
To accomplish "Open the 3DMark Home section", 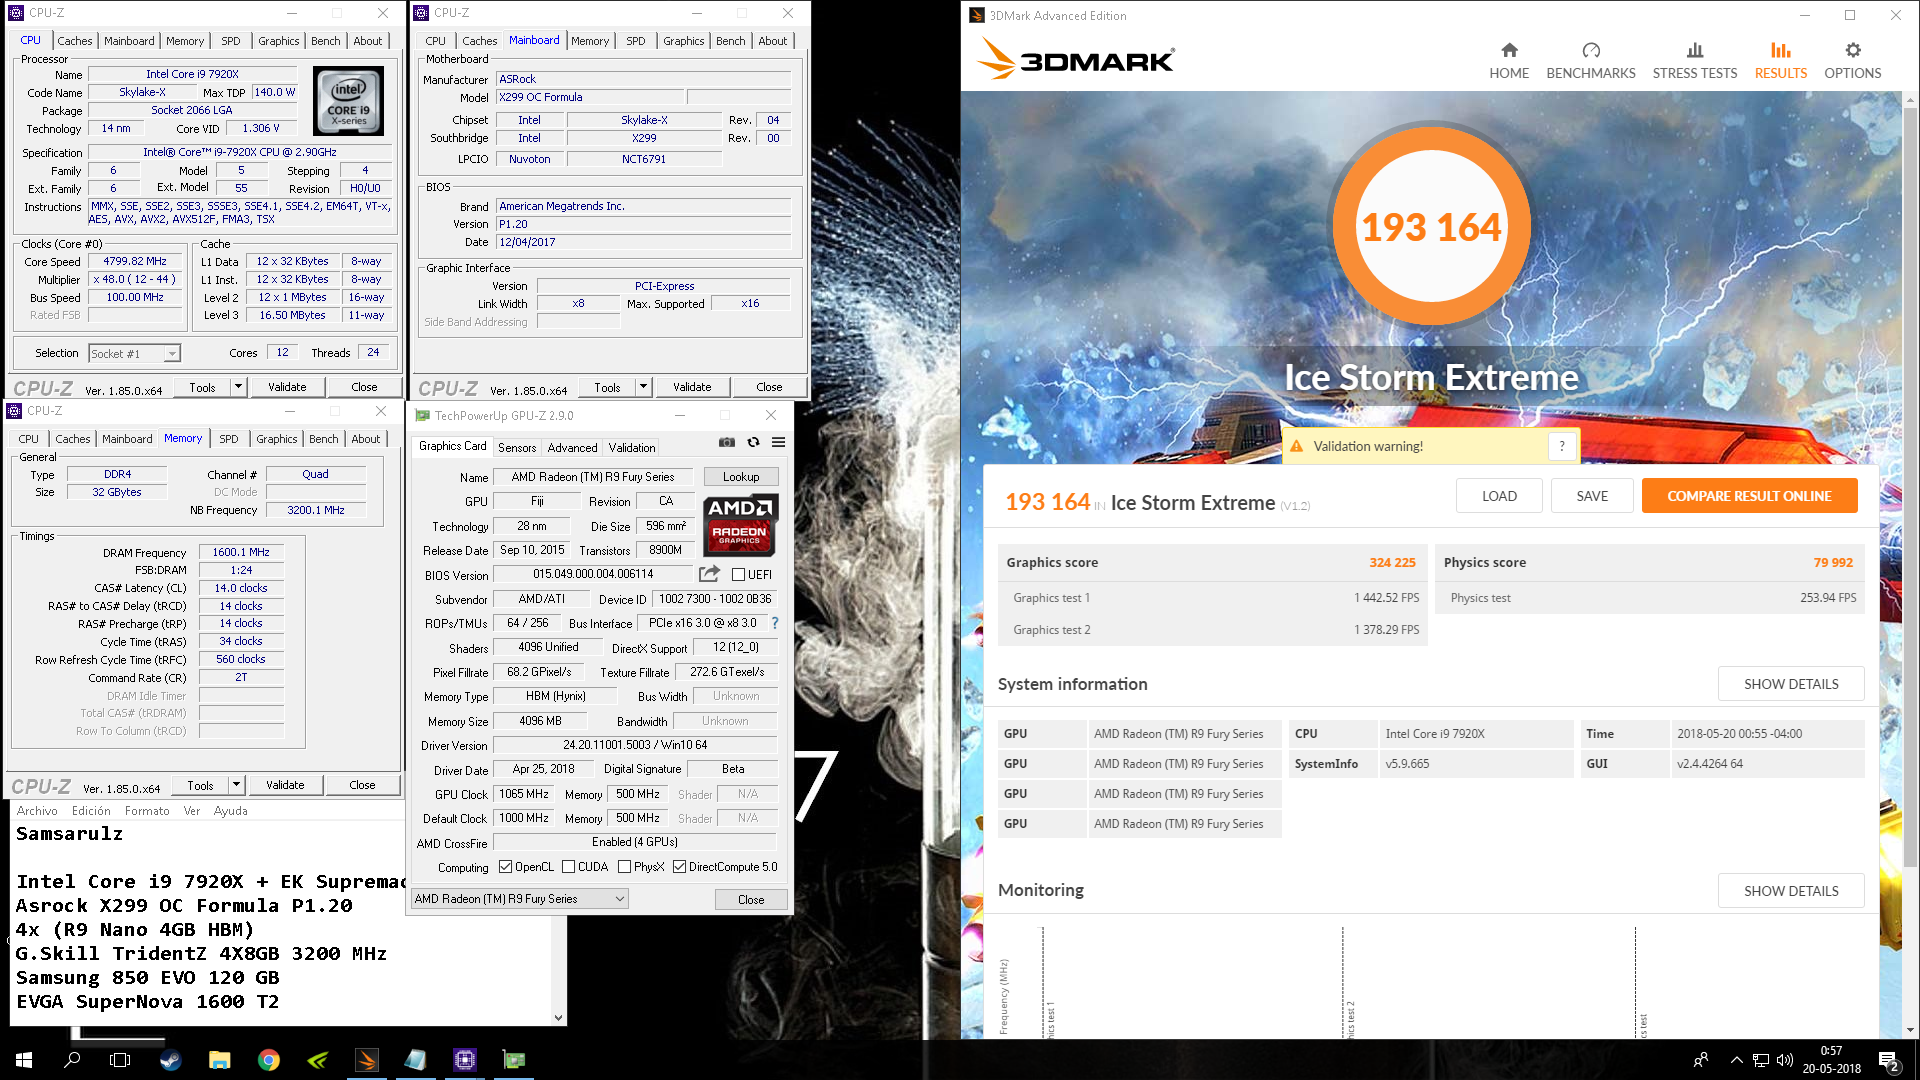I will [1509, 60].
